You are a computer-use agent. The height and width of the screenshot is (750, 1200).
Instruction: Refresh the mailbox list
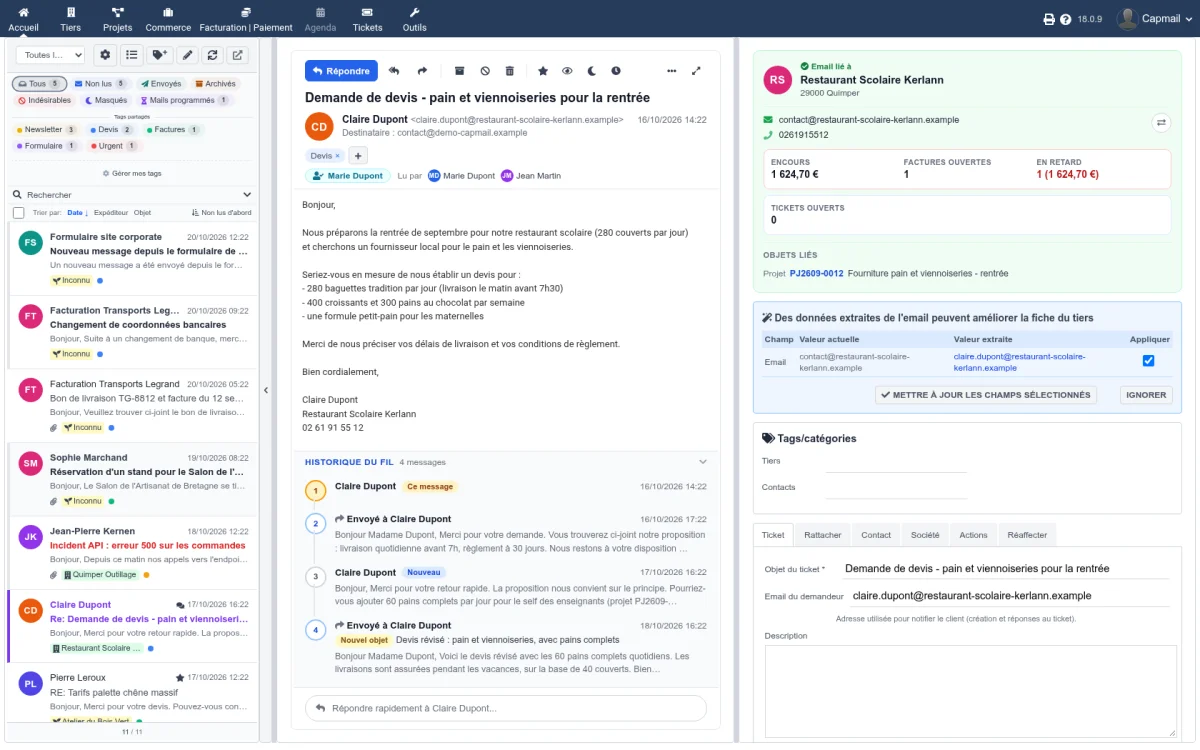coord(212,55)
